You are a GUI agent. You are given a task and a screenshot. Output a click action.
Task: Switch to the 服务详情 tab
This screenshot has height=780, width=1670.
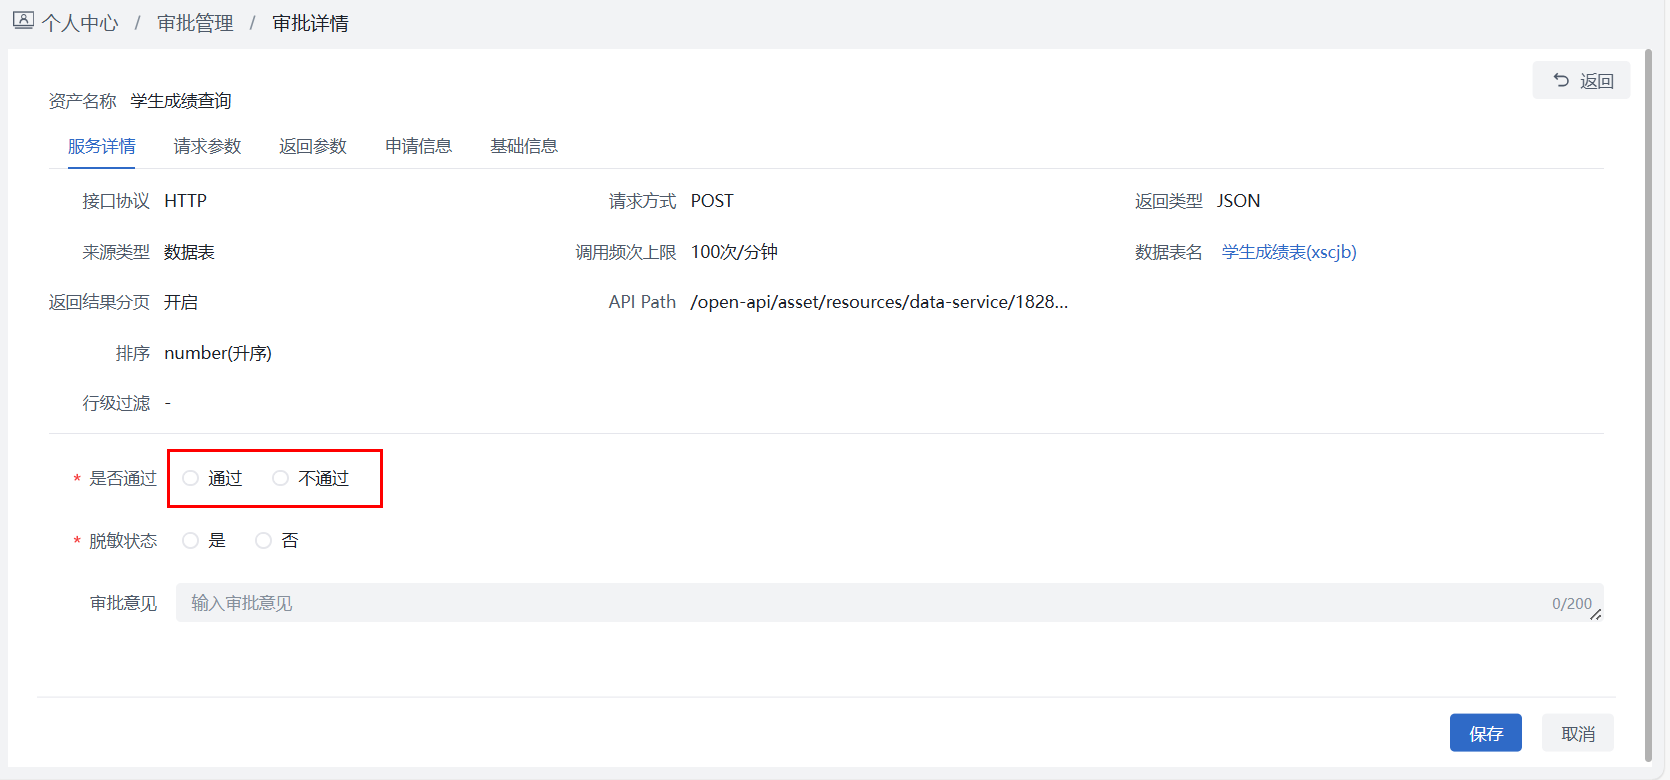point(101,146)
